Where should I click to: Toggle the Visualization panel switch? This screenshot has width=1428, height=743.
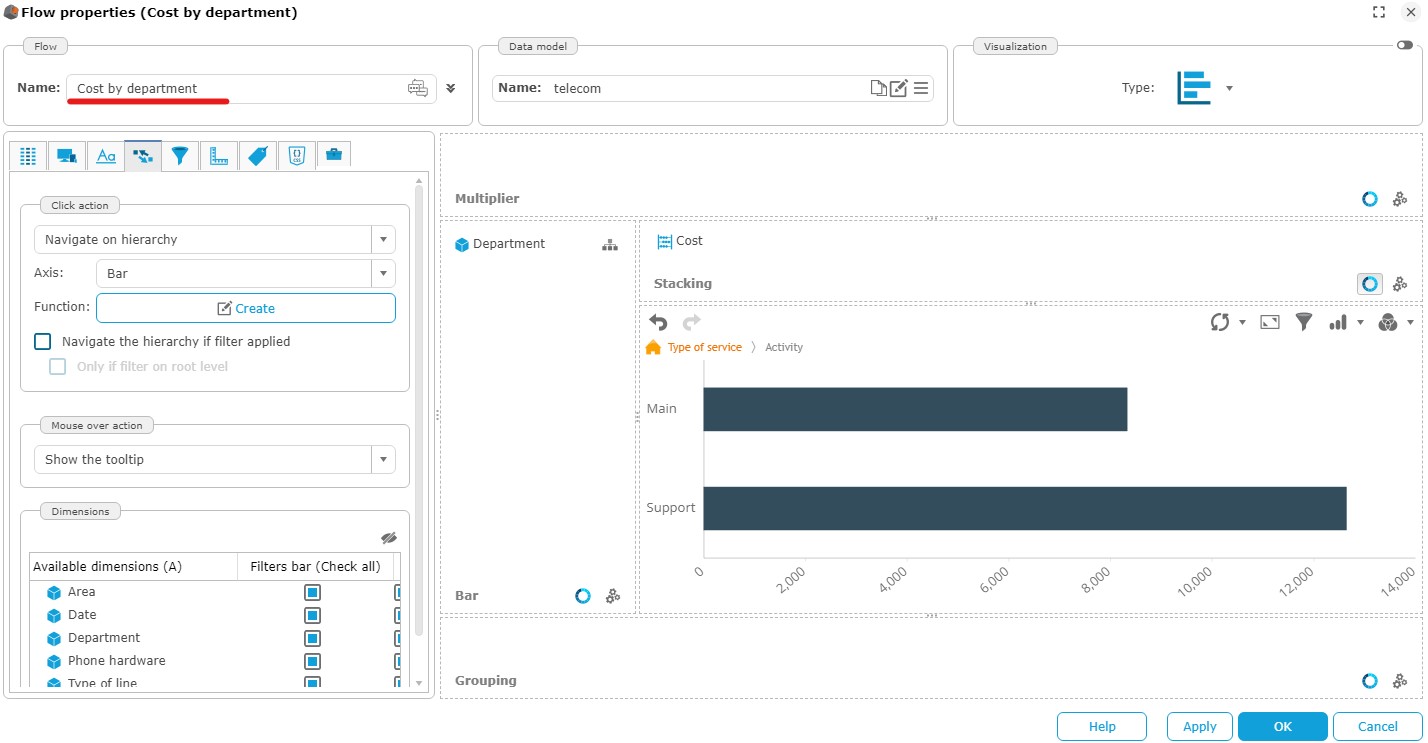tap(1405, 46)
